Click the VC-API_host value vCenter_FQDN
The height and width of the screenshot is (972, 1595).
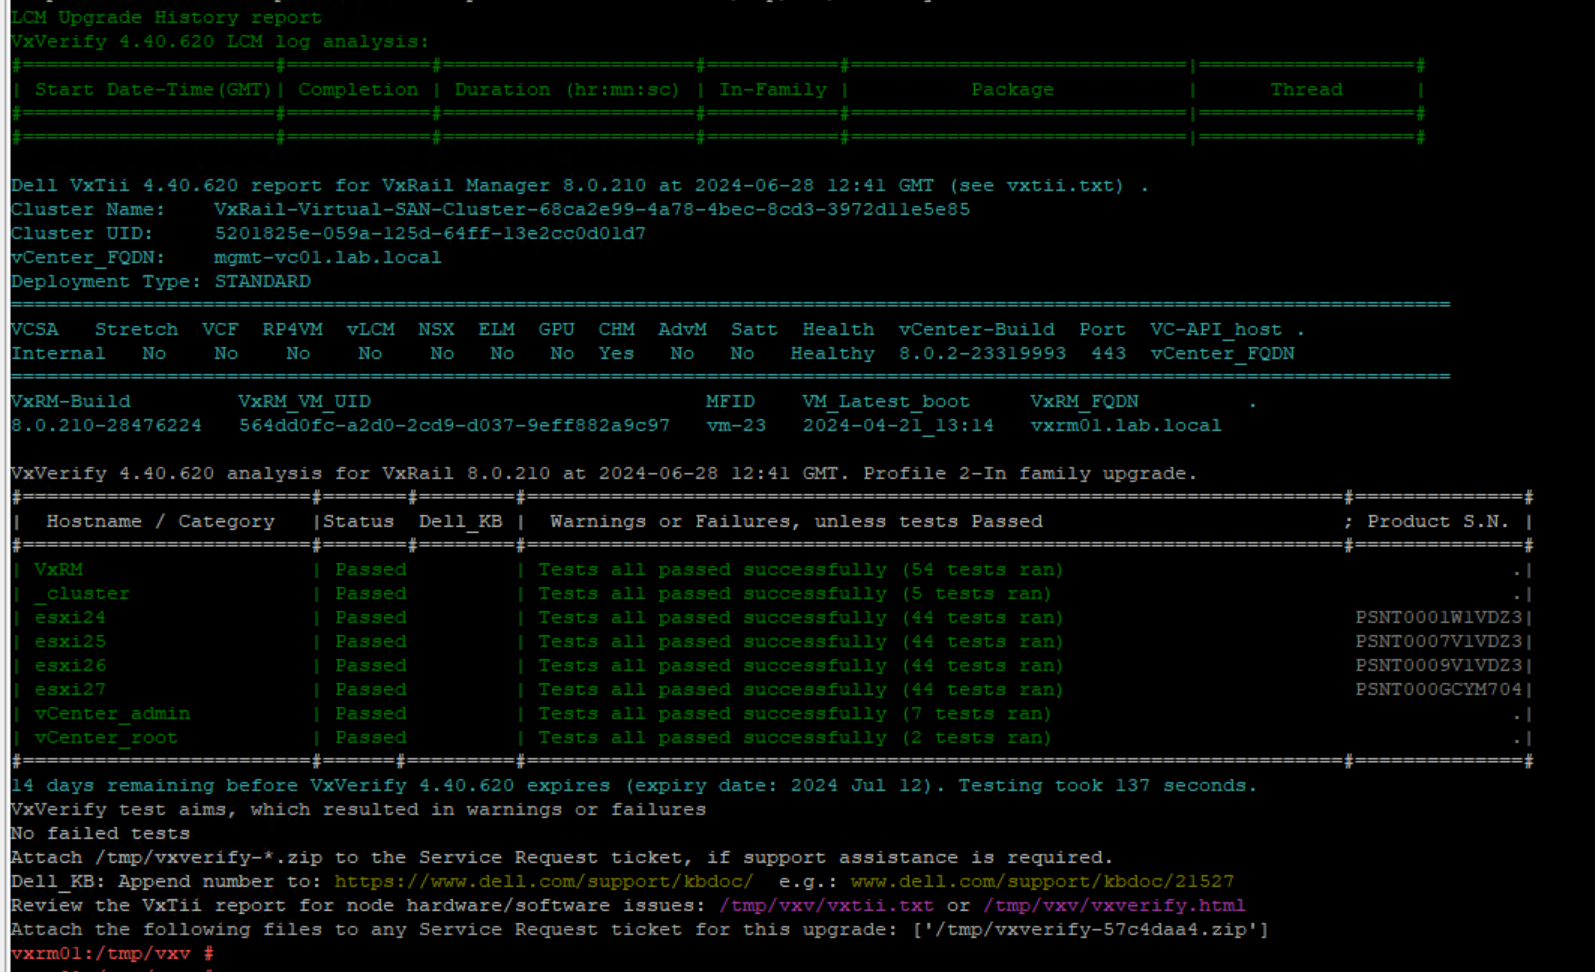pos(1222,353)
